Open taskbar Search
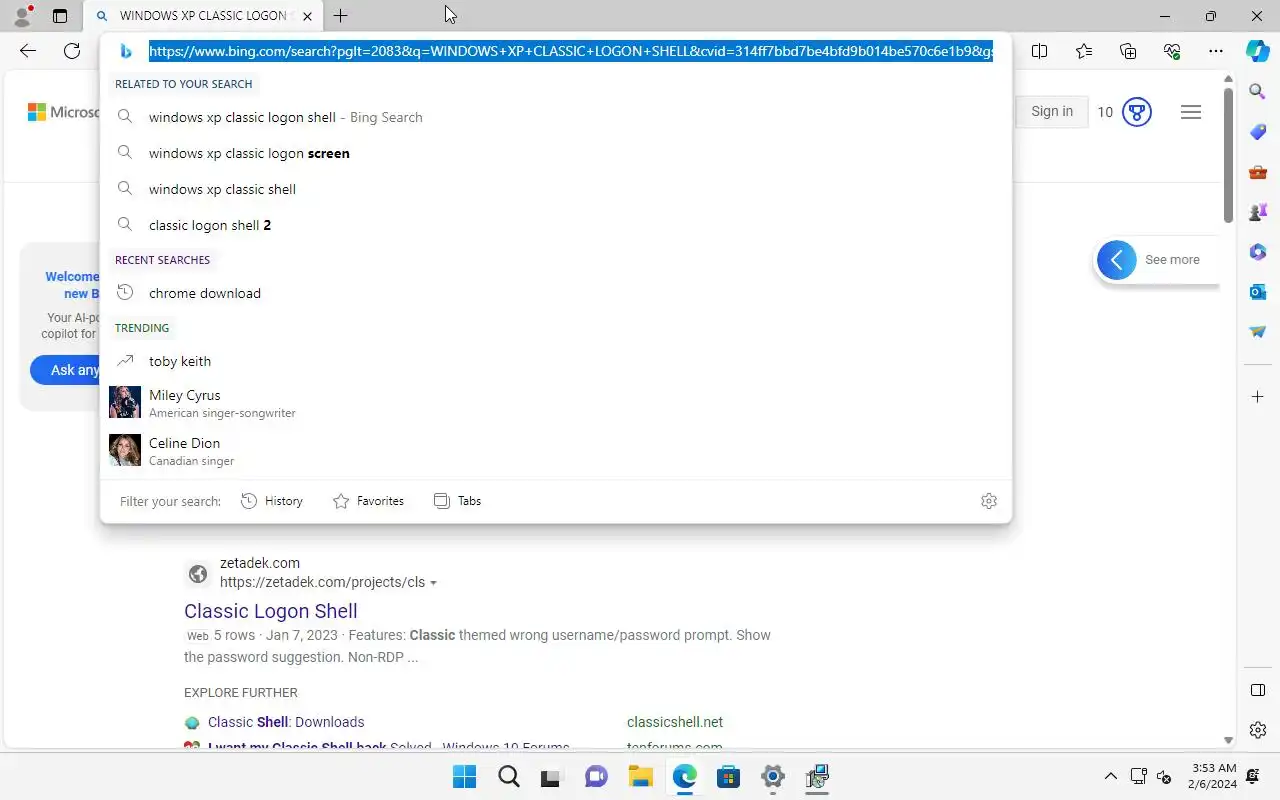 508,777
